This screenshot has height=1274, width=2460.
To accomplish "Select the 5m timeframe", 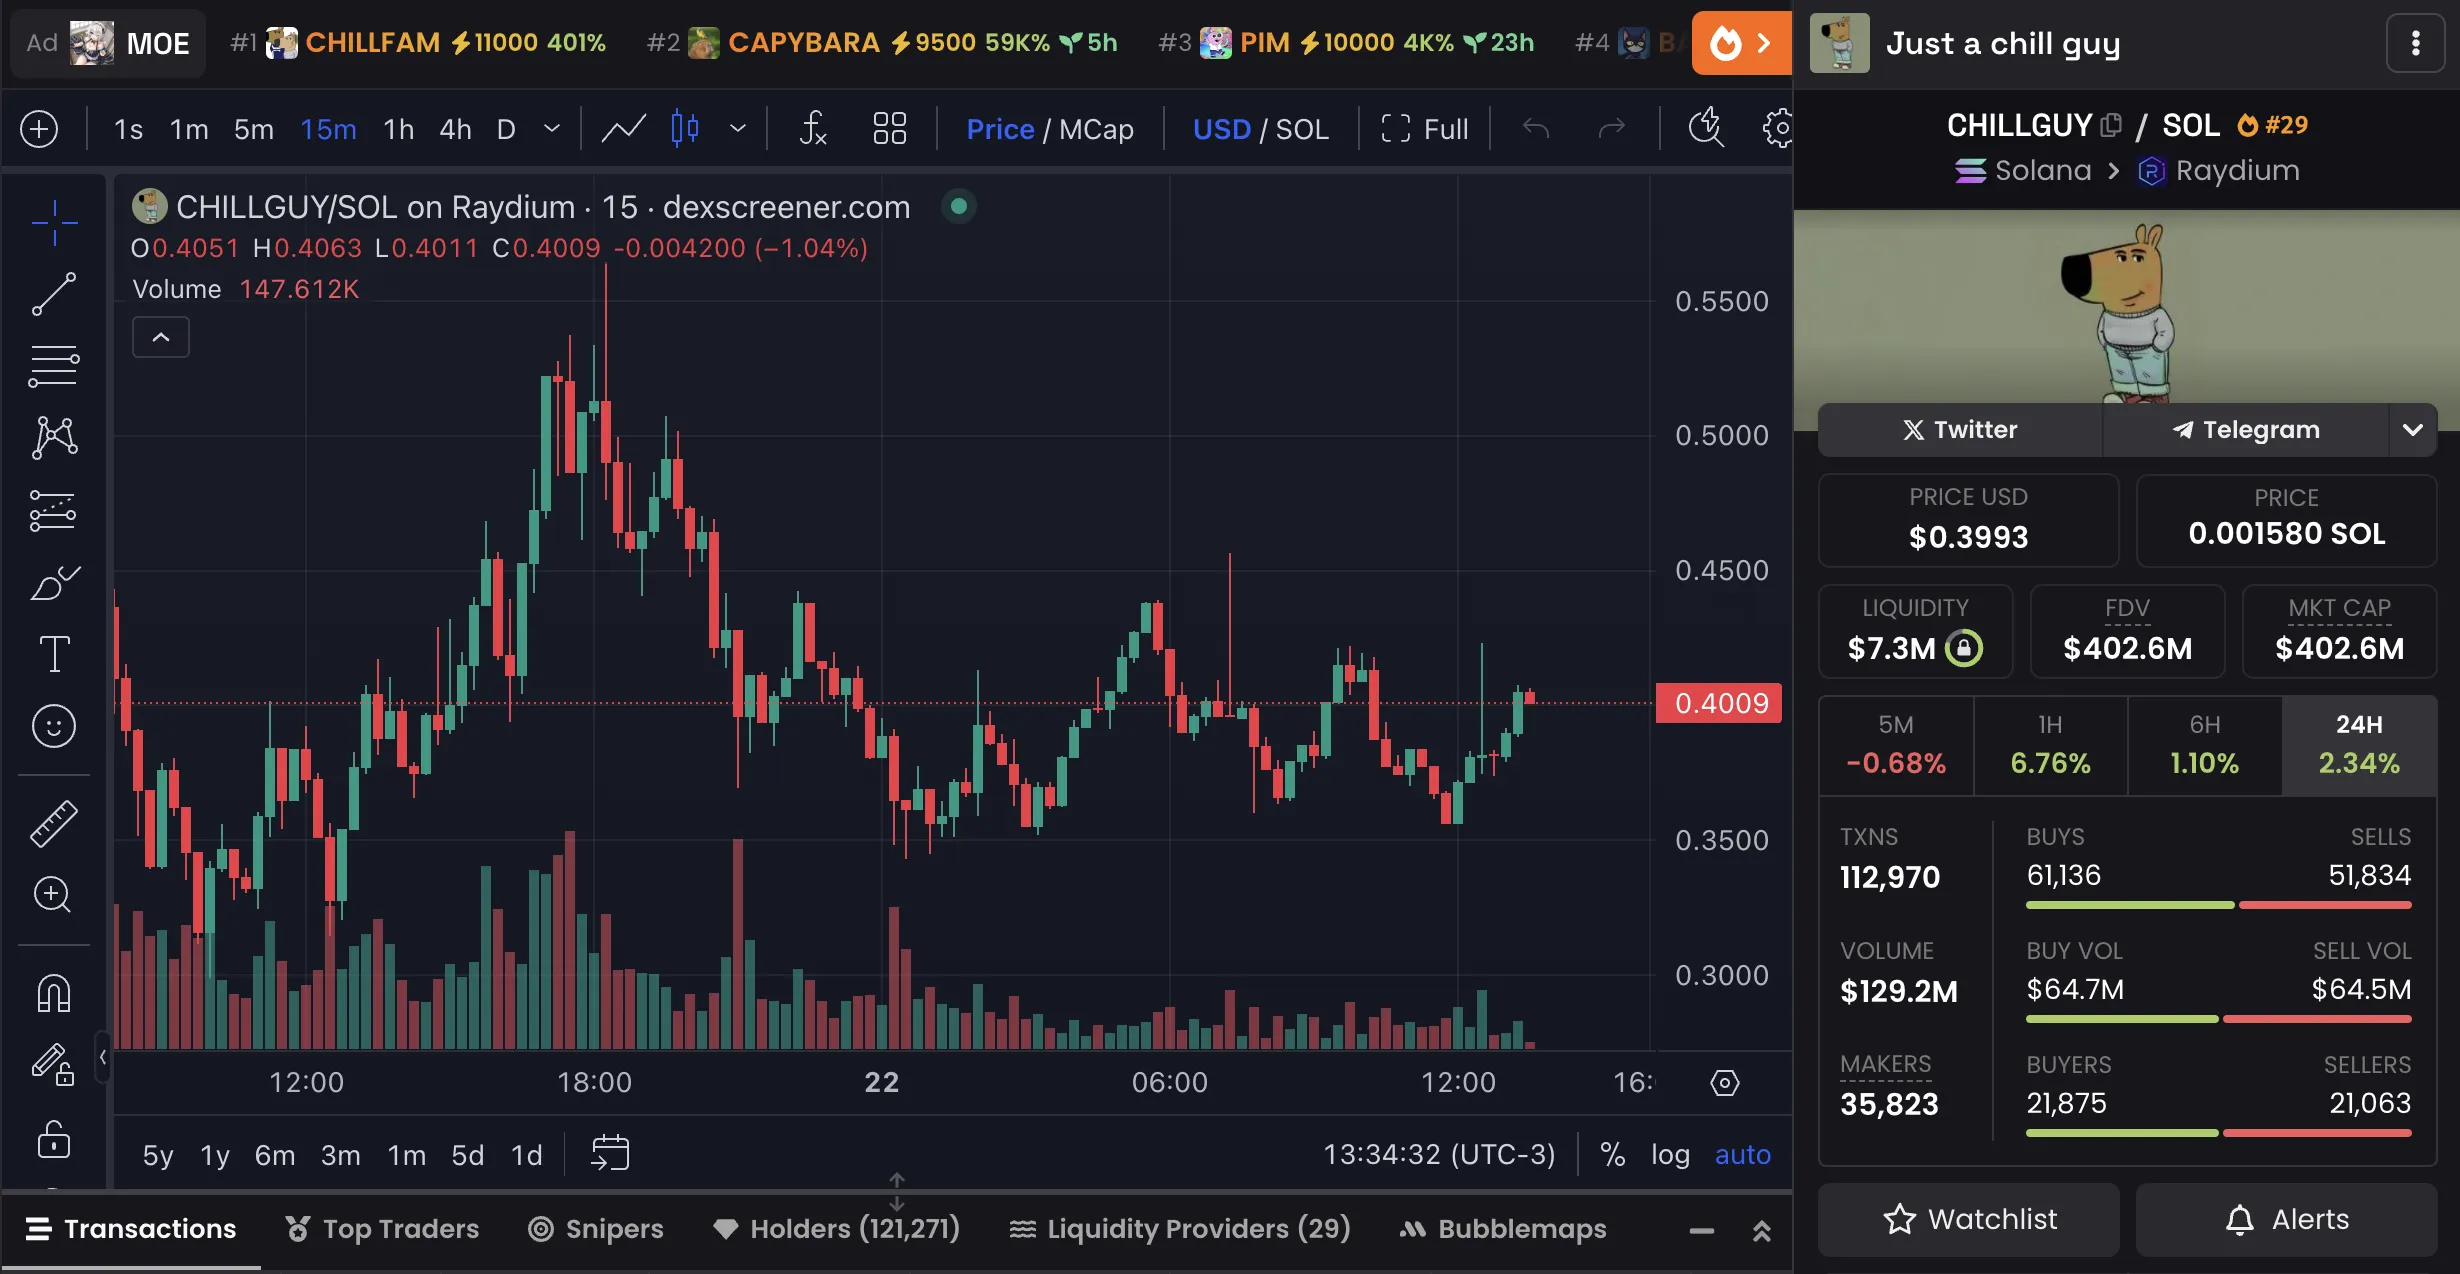I will point(253,129).
